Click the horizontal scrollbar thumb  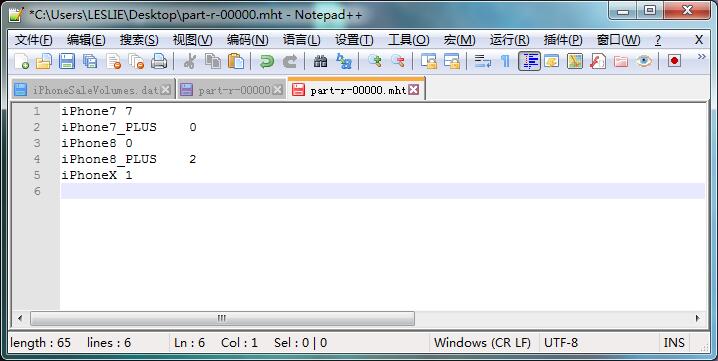click(223, 318)
